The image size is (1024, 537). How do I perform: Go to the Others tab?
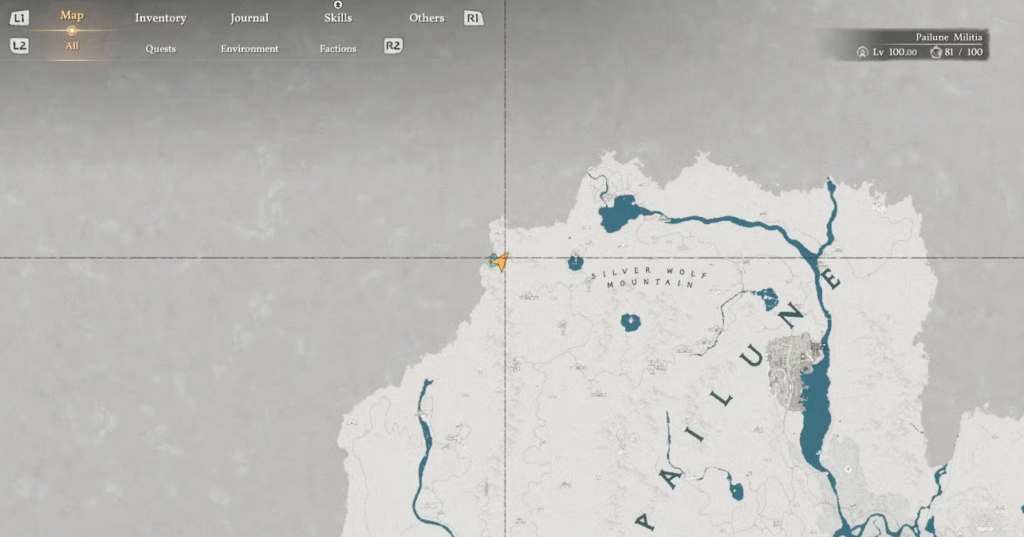click(x=426, y=18)
